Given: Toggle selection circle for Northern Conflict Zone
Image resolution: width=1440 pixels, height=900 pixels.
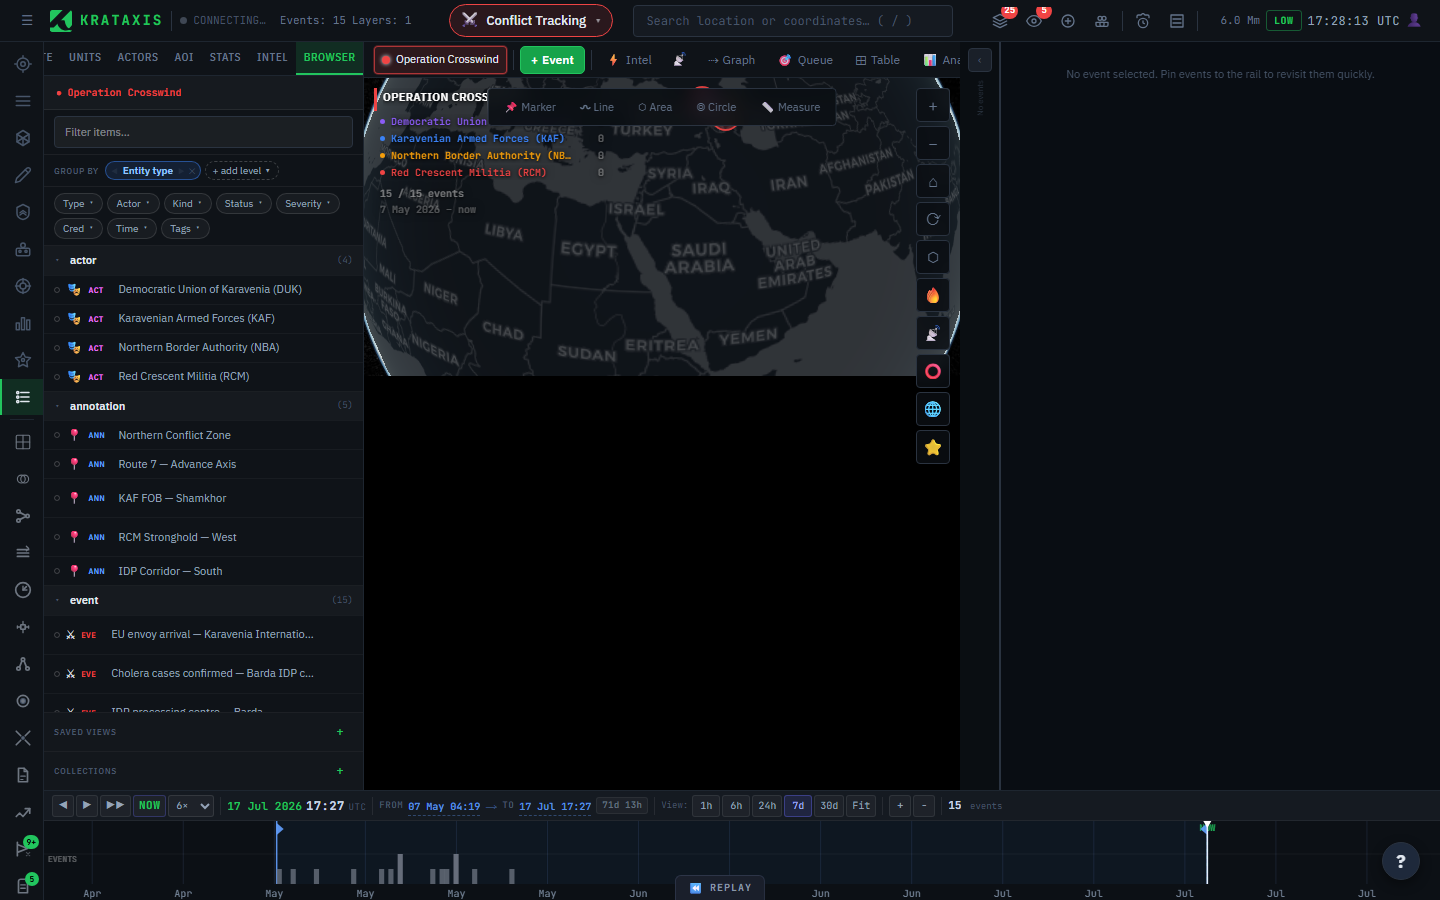Looking at the screenshot, I should pyautogui.click(x=57, y=435).
